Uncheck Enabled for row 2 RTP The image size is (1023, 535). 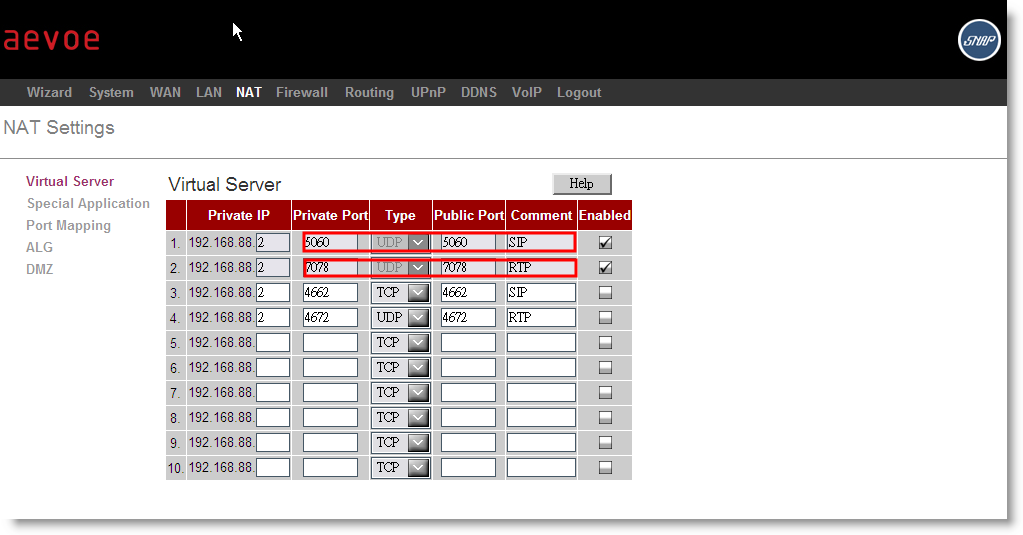pos(605,268)
